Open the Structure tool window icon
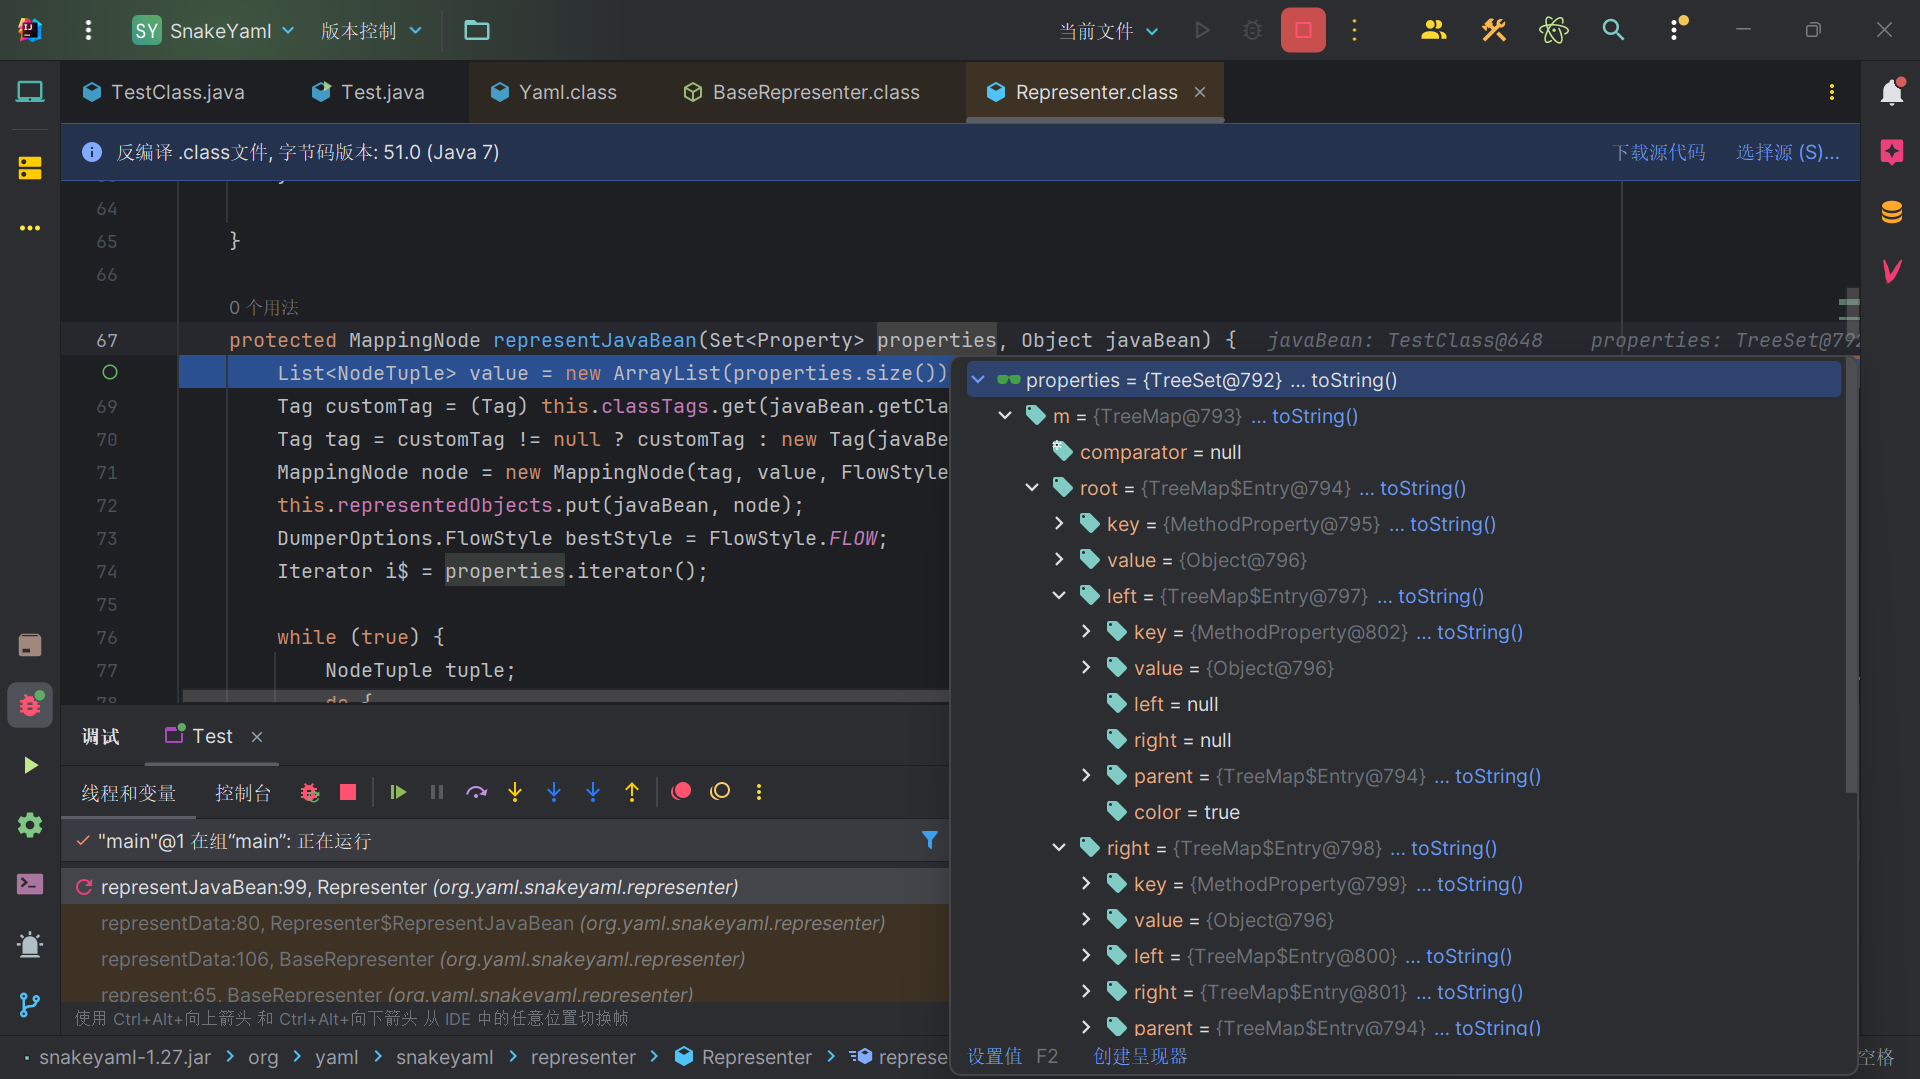Viewport: 1920px width, 1079px height. (x=30, y=168)
